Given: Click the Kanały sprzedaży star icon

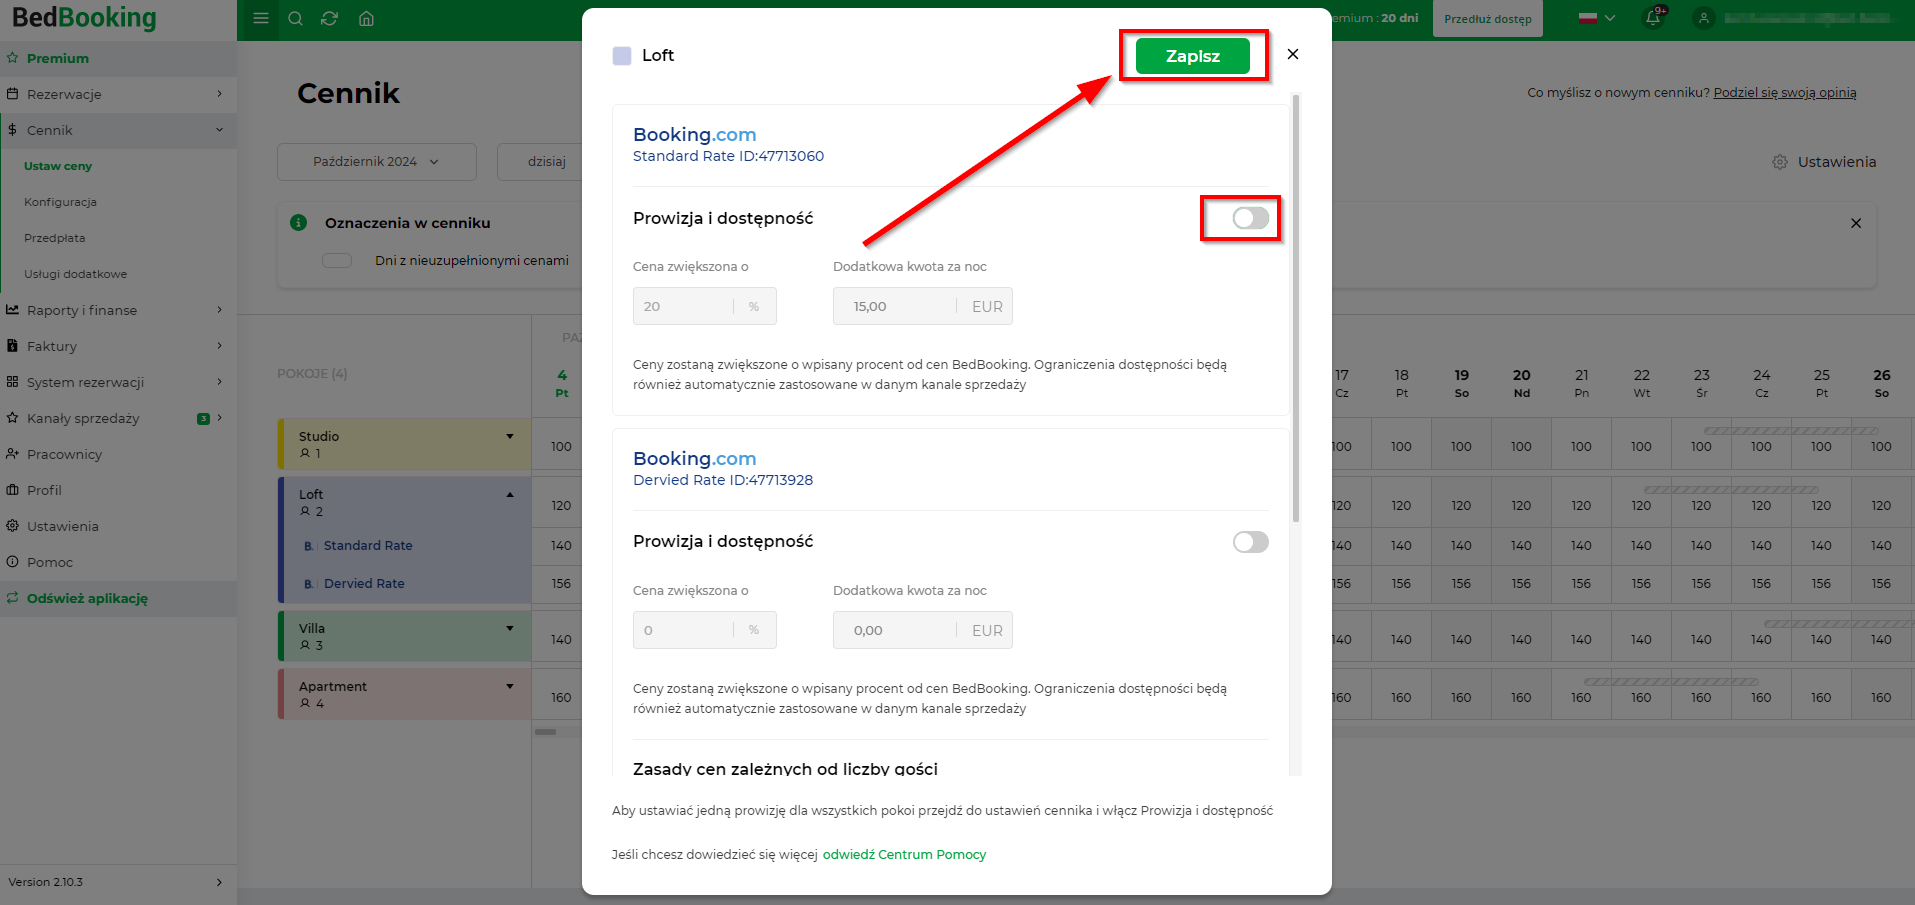Looking at the screenshot, I should (x=12, y=418).
